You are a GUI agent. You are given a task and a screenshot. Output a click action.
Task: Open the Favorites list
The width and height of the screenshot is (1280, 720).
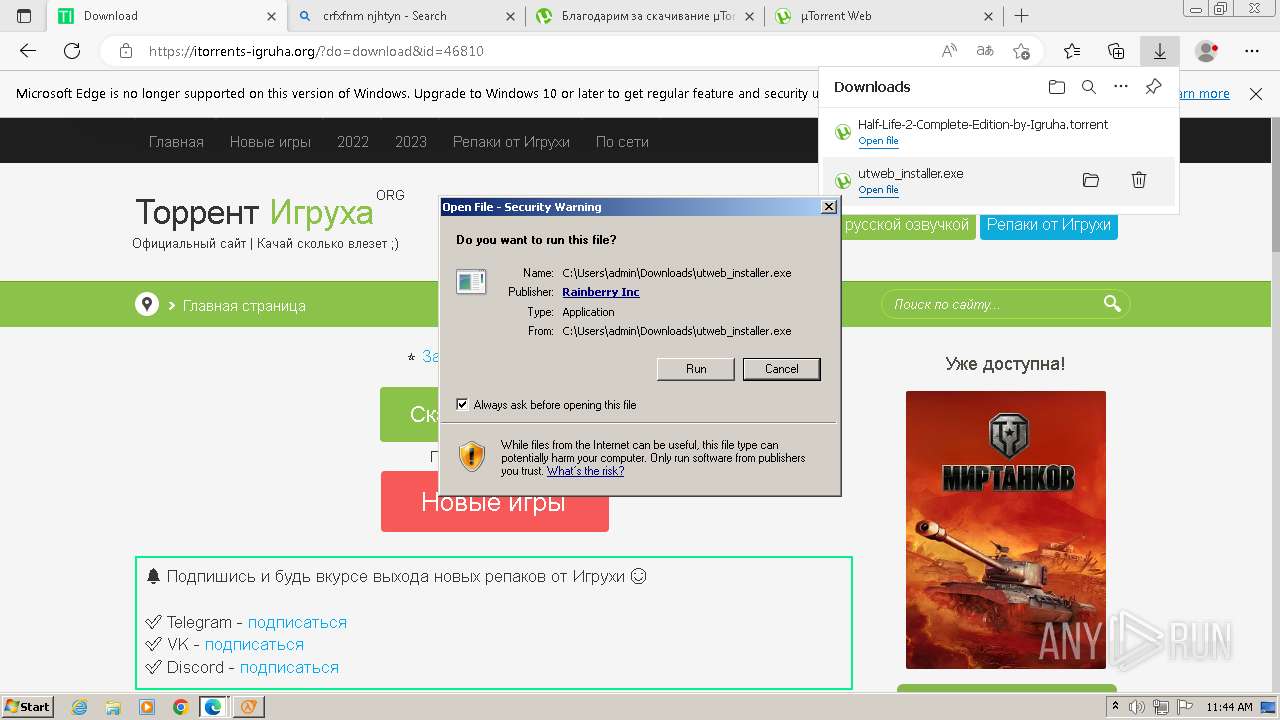[x=1072, y=51]
